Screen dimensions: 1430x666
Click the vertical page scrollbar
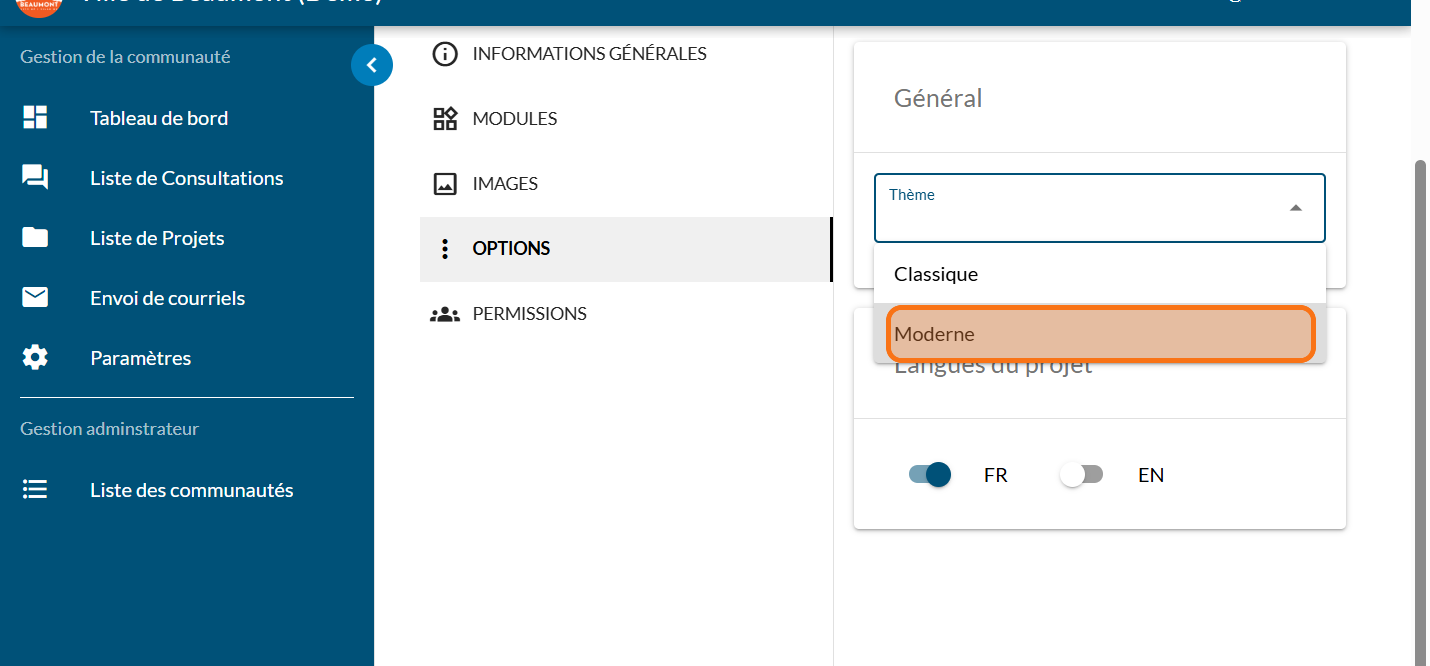click(1421, 400)
